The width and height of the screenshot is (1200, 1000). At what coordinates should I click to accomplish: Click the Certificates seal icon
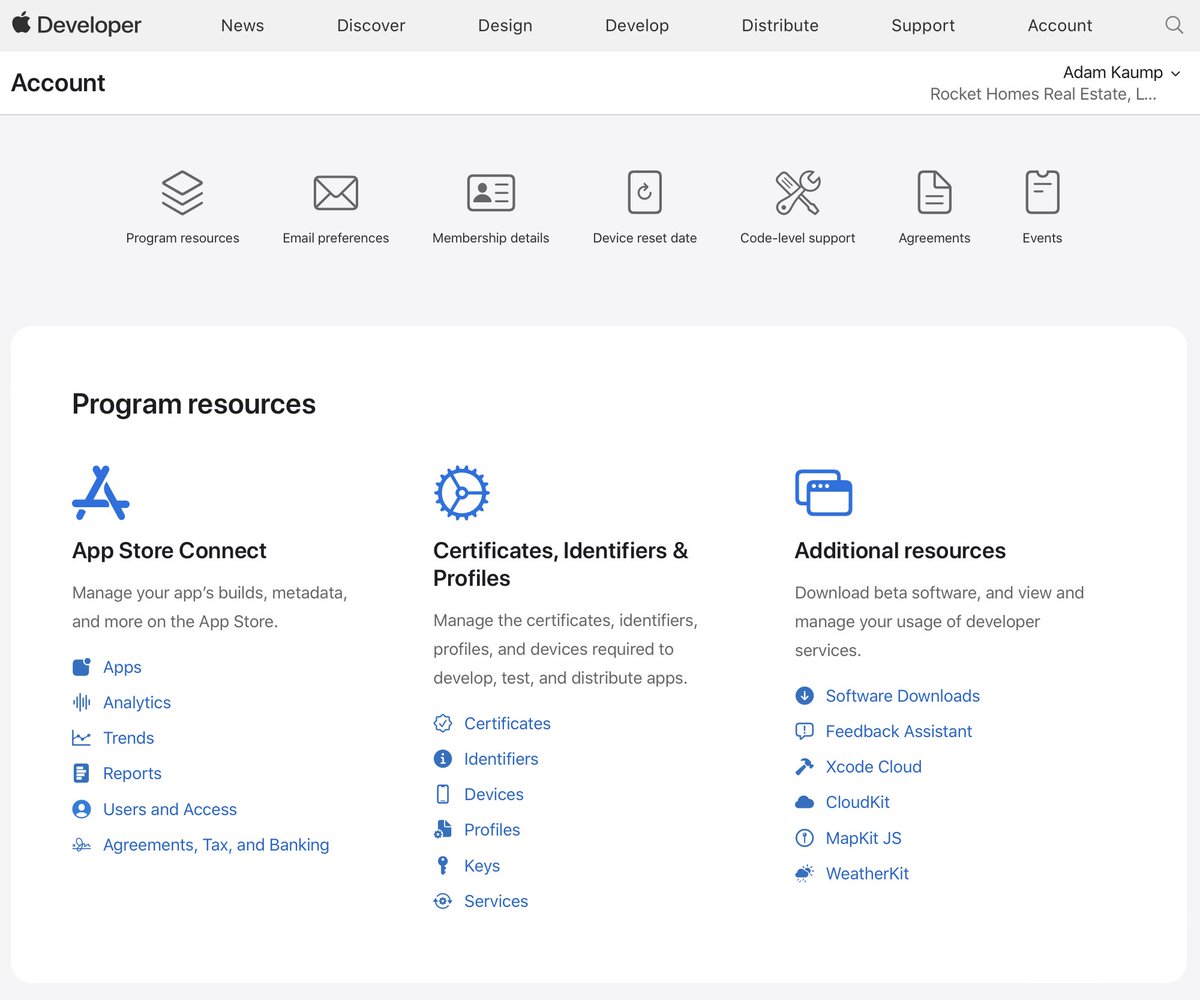coord(443,723)
